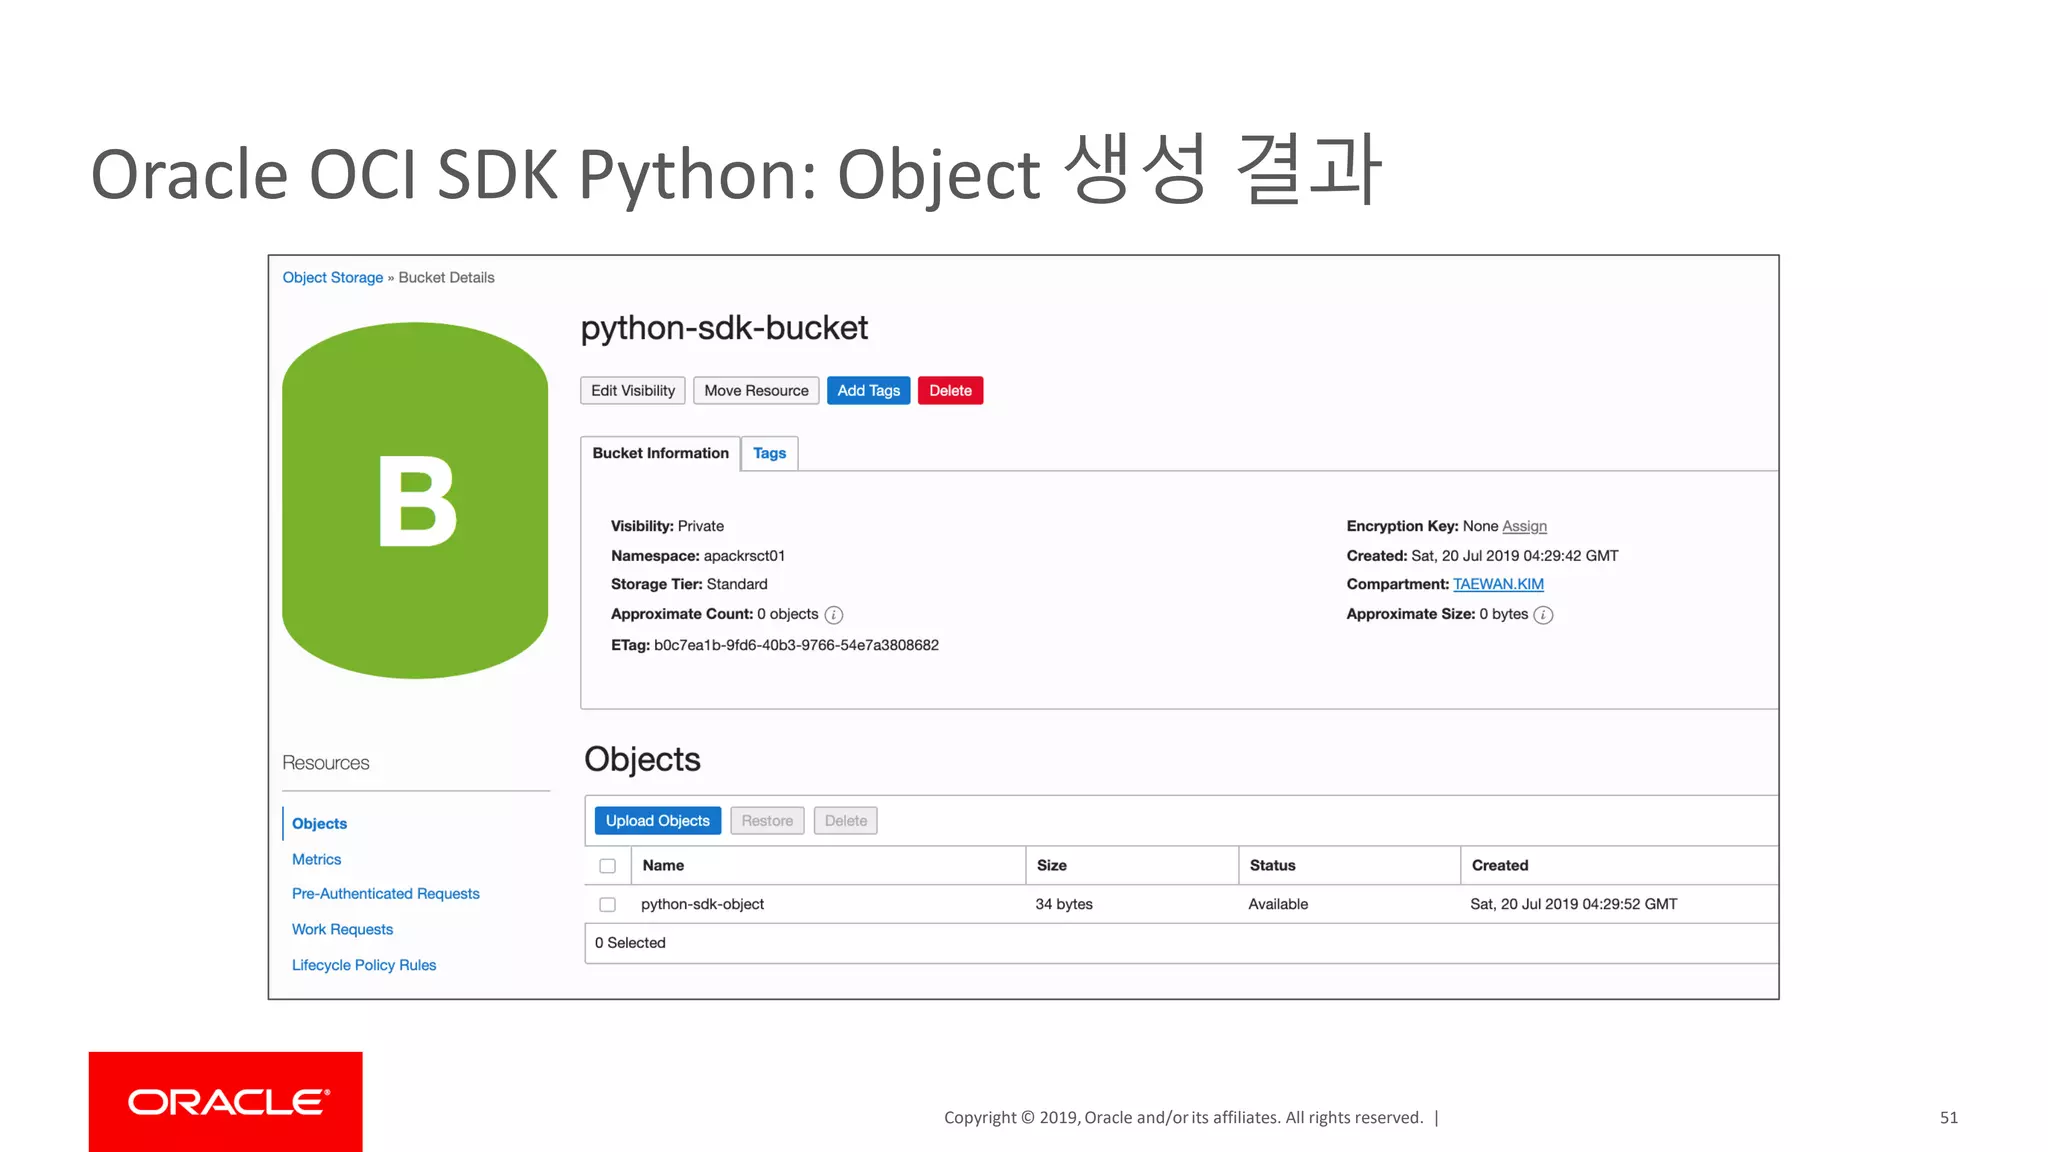Check the python-sdk-object row checkbox
Screen dimensions: 2048x1152
pos(607,904)
